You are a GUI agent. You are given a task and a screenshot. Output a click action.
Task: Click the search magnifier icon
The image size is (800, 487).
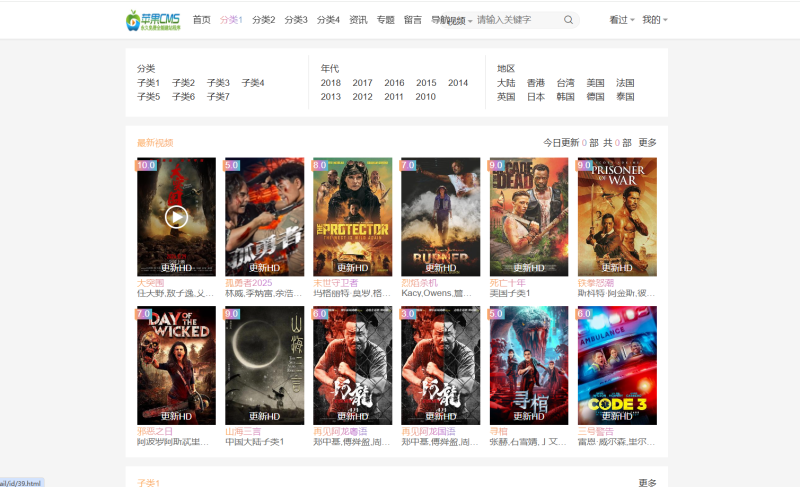568,20
